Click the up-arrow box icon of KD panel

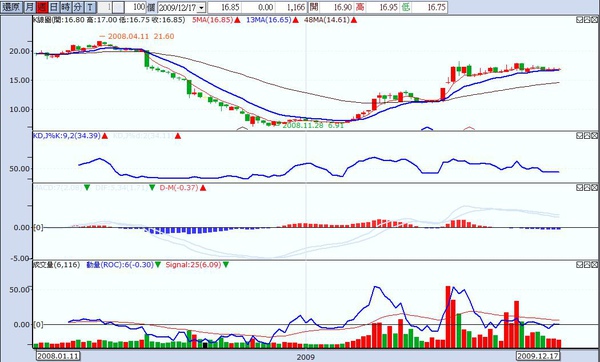pyautogui.click(x=587, y=135)
